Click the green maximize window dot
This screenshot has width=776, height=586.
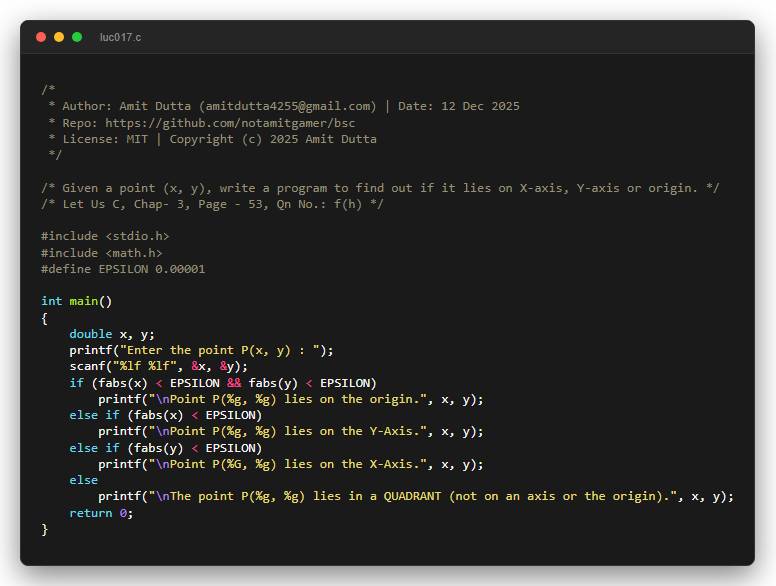(x=77, y=37)
